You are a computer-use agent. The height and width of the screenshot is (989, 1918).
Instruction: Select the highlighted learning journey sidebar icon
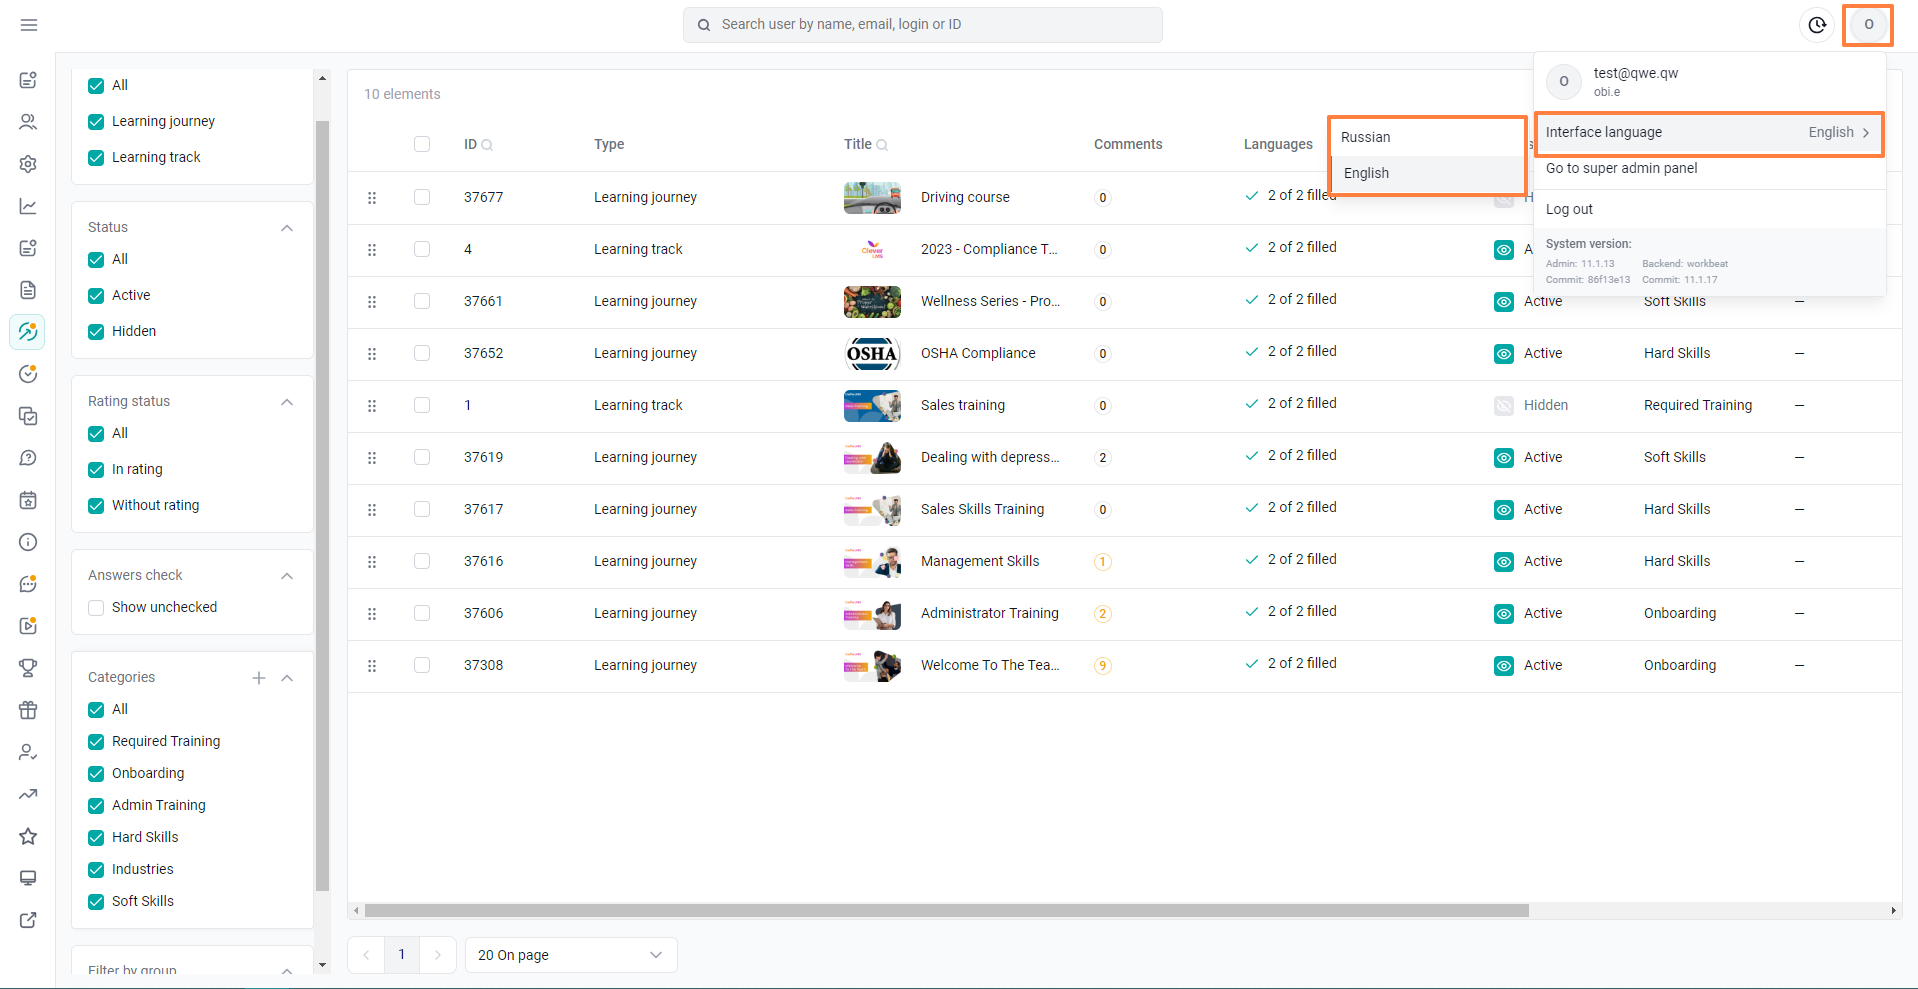coord(28,332)
